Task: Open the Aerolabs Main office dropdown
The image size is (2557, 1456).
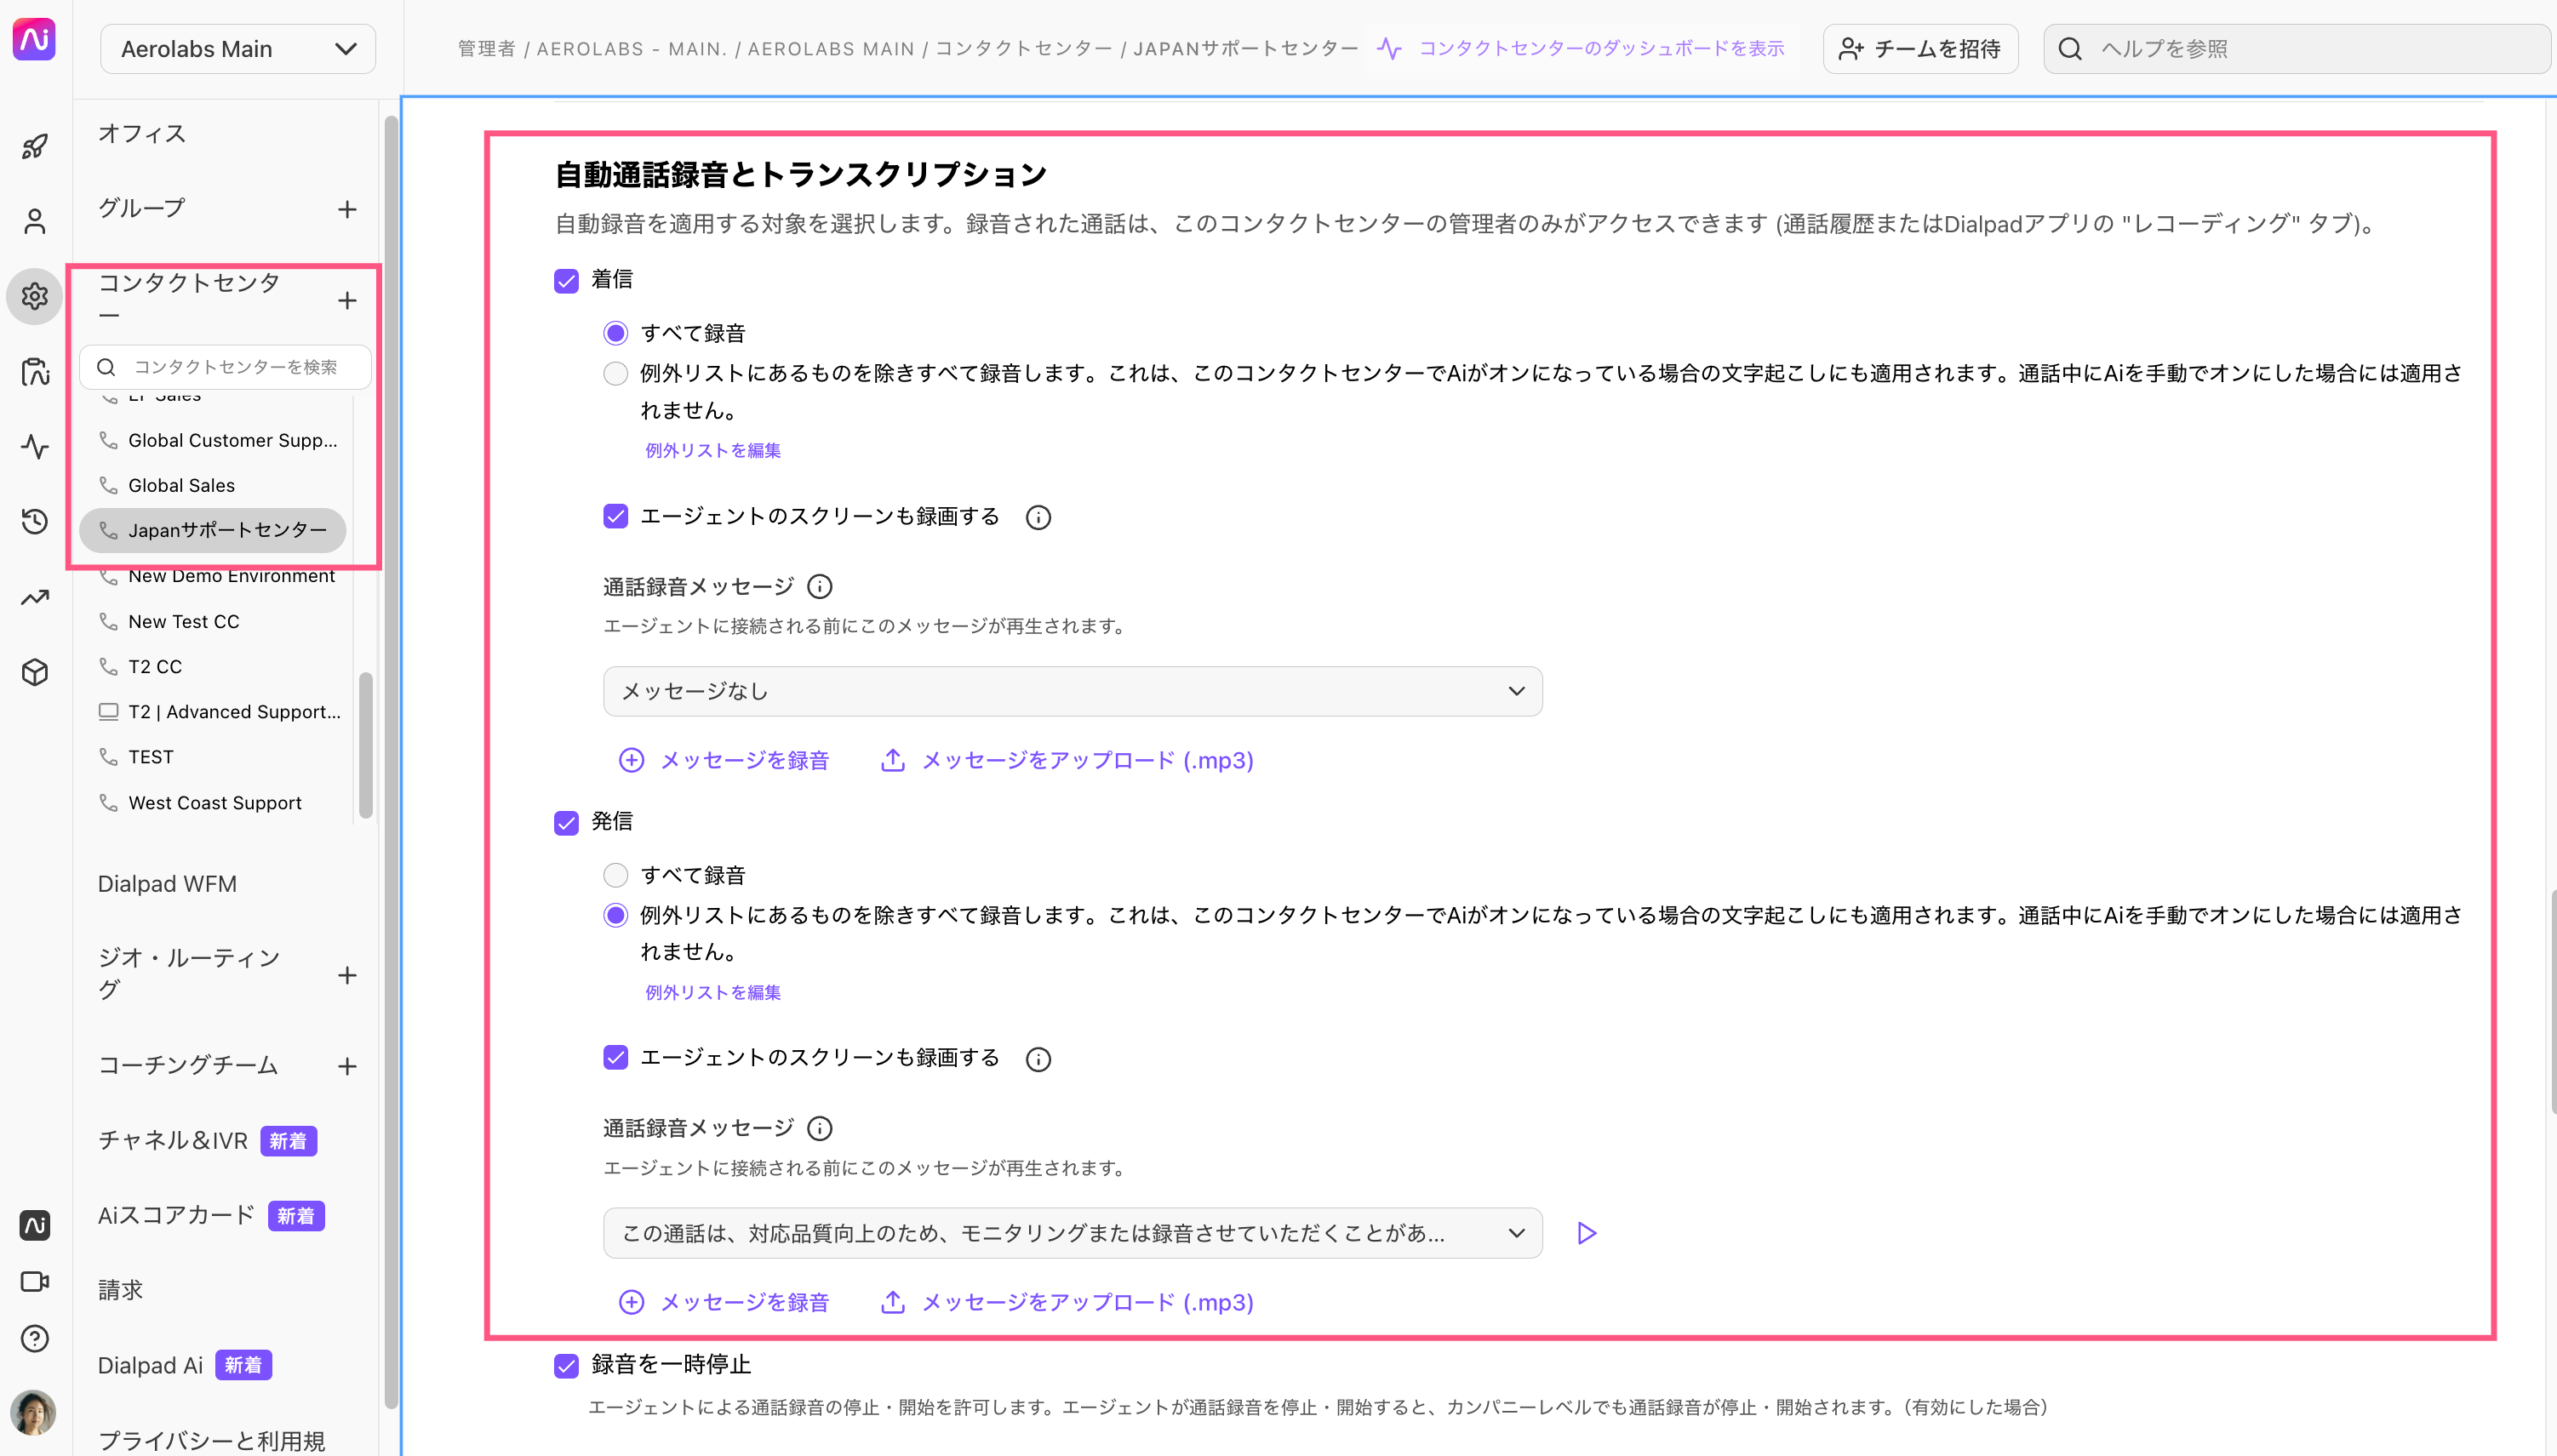Action: coord(238,49)
